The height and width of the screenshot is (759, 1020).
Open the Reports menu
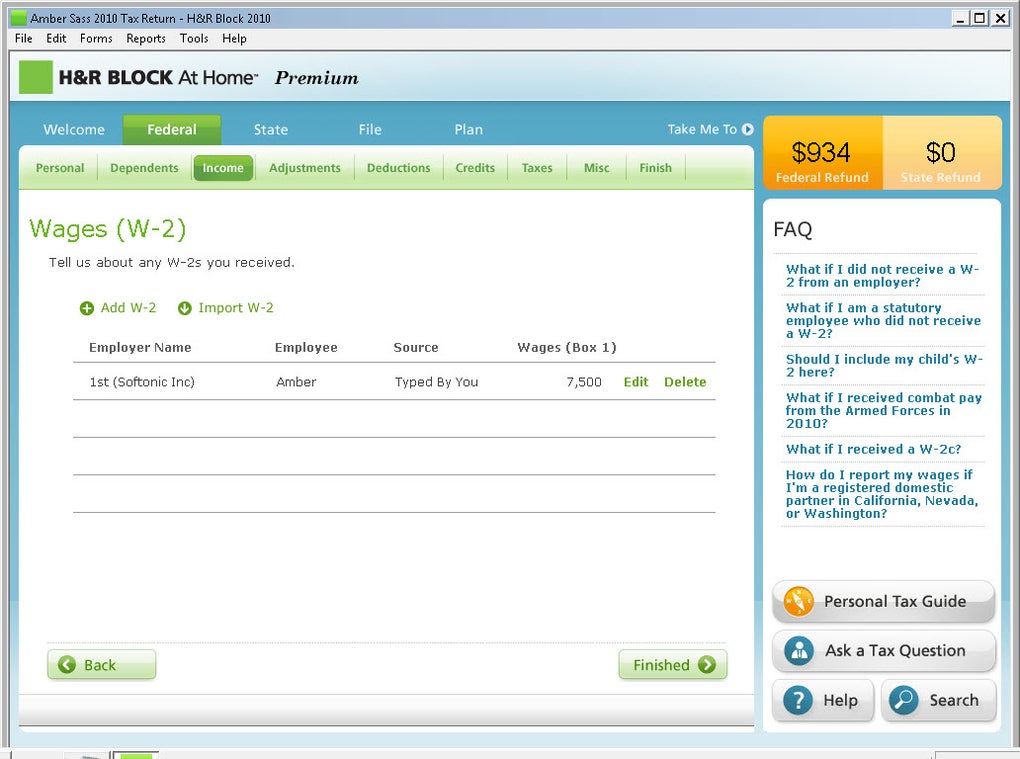[146, 38]
